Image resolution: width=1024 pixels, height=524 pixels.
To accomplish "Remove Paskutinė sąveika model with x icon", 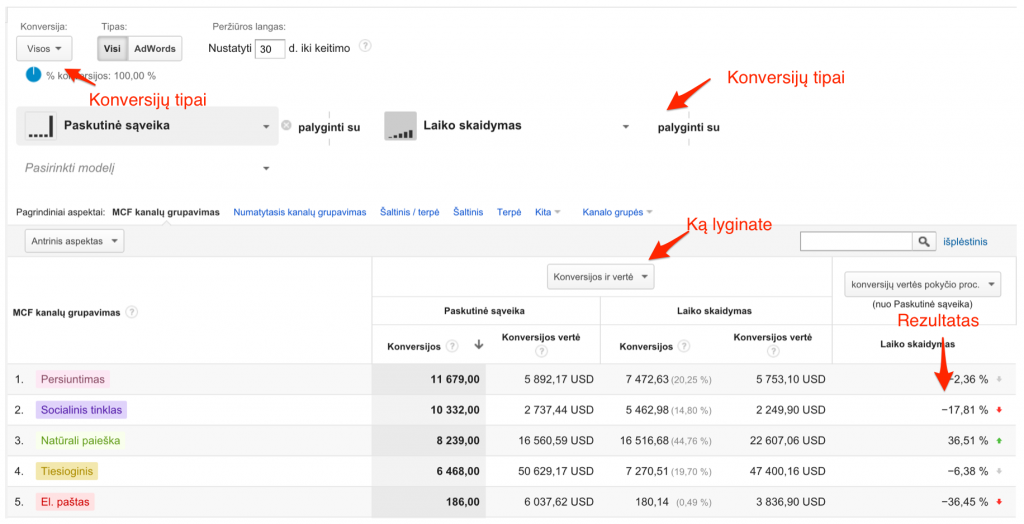I will tap(286, 126).
